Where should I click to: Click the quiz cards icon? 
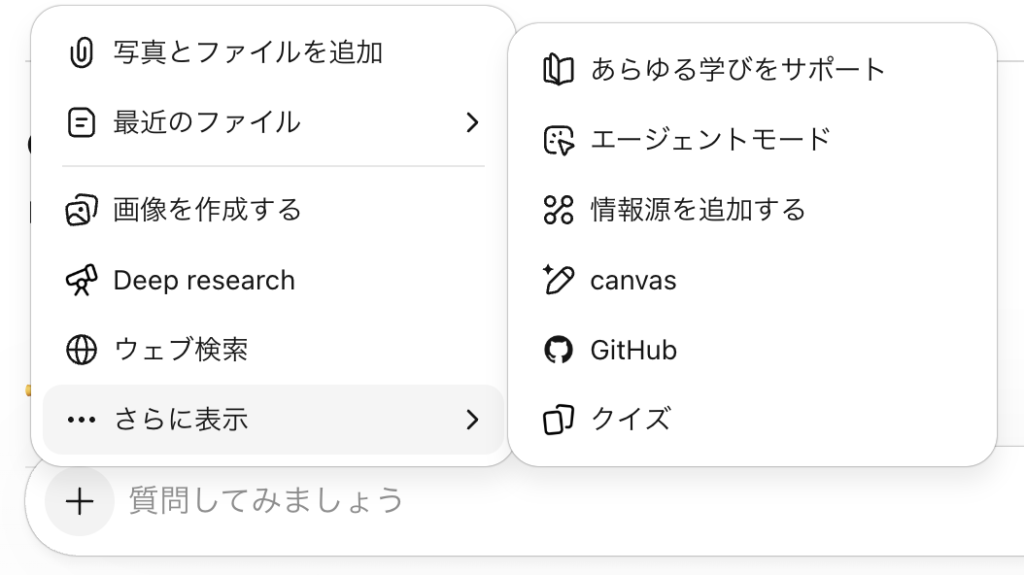[x=558, y=419]
